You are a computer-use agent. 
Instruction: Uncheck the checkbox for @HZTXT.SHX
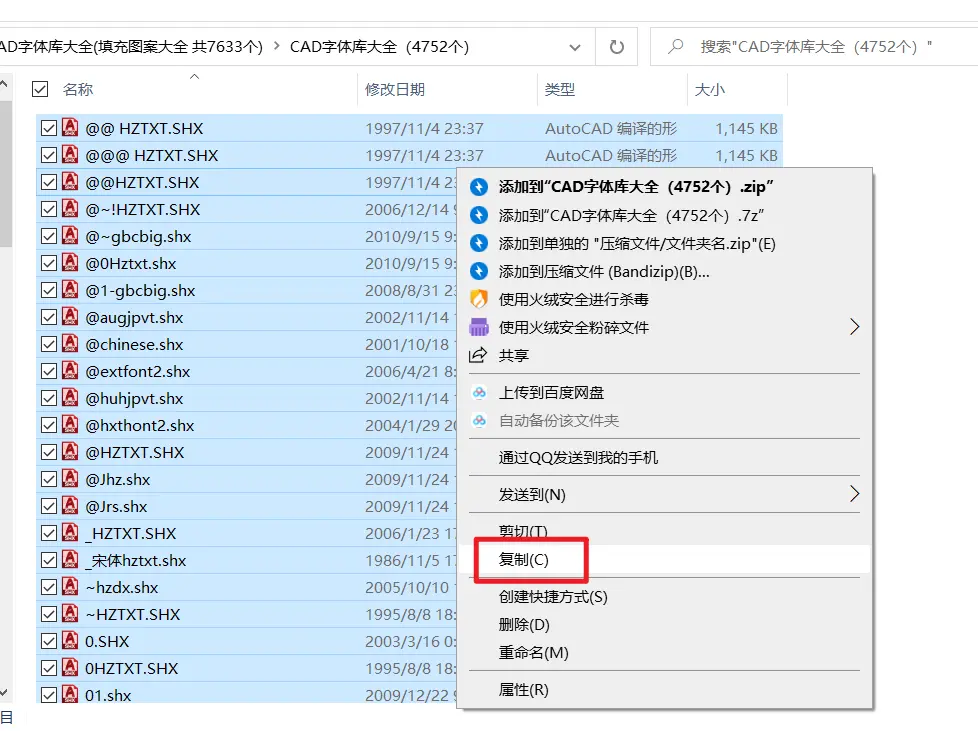pos(49,452)
